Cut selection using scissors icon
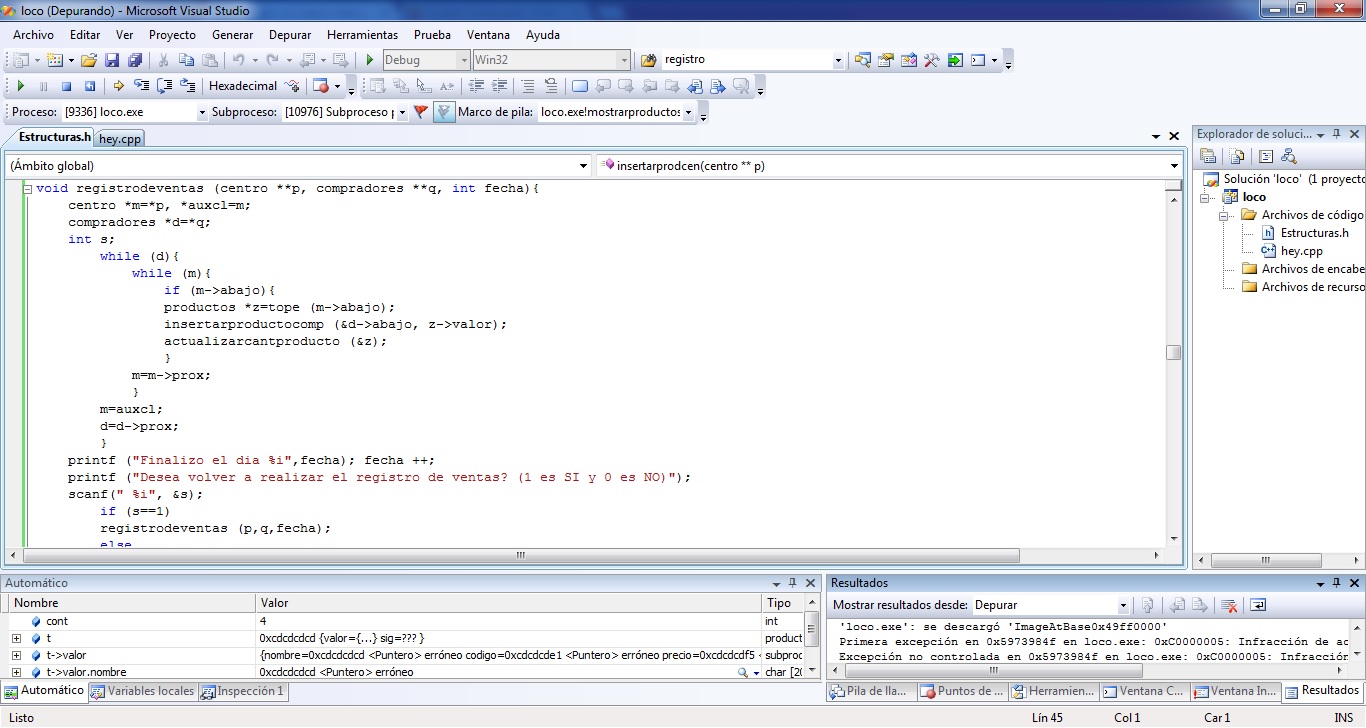1366x728 pixels. point(163,60)
